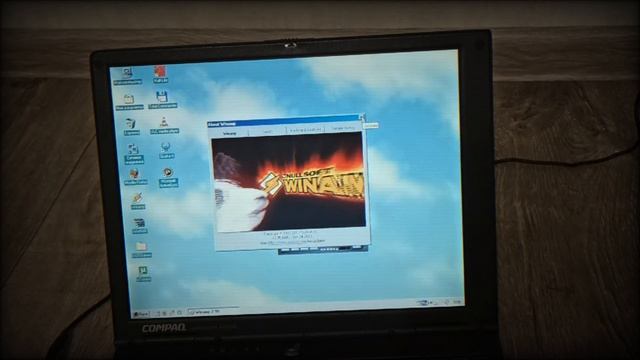Open the Recycle Bin icon
Image resolution: width=640 pixels, height=360 pixels.
click(131, 127)
